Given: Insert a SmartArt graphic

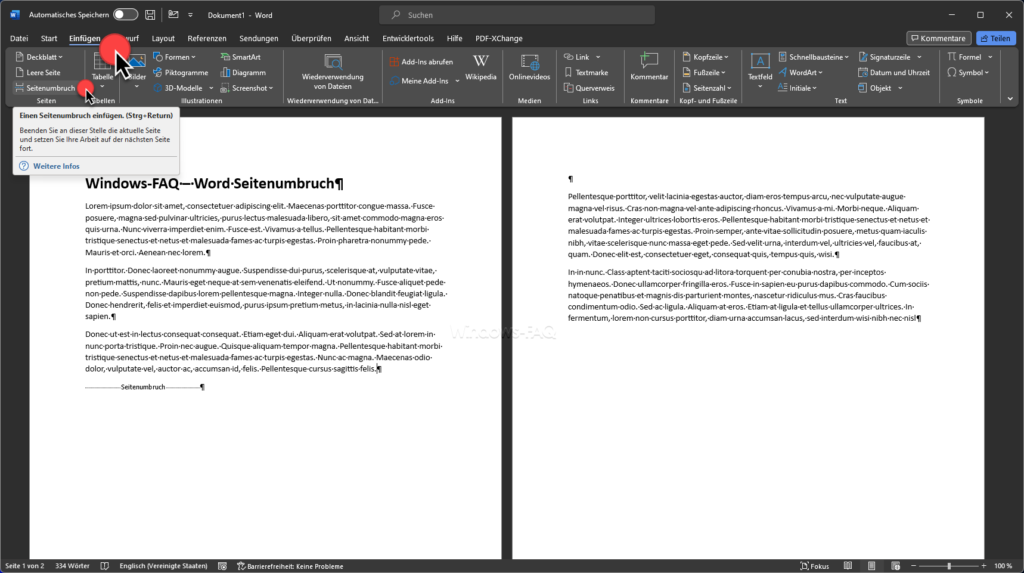Looking at the screenshot, I should coord(240,57).
